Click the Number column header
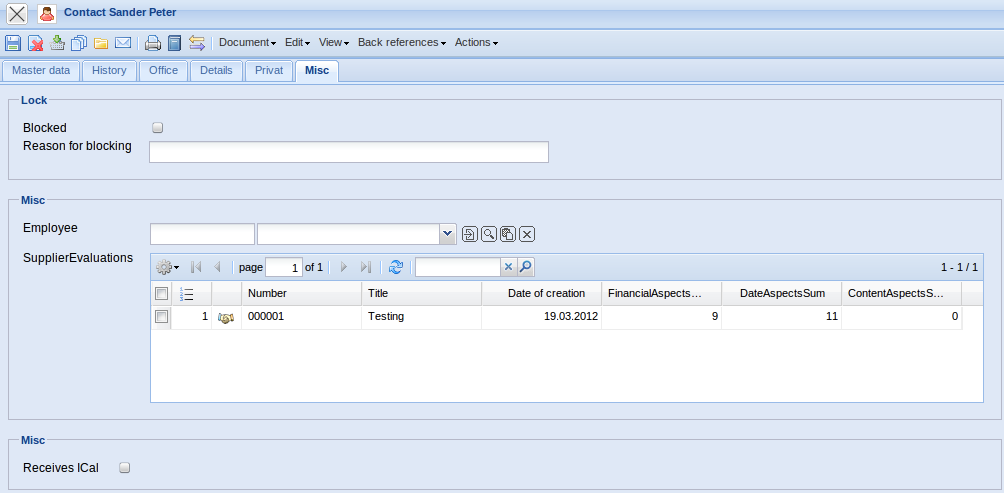This screenshot has height=493, width=1004. pos(300,293)
